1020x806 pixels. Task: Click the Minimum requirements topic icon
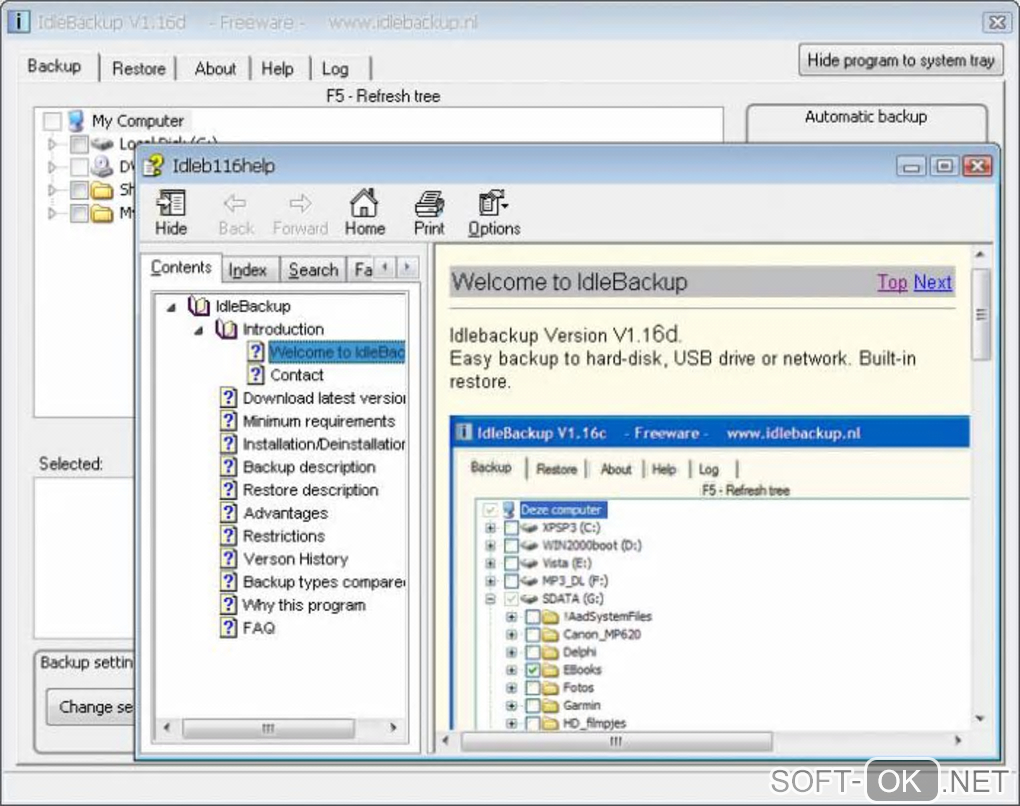point(228,421)
